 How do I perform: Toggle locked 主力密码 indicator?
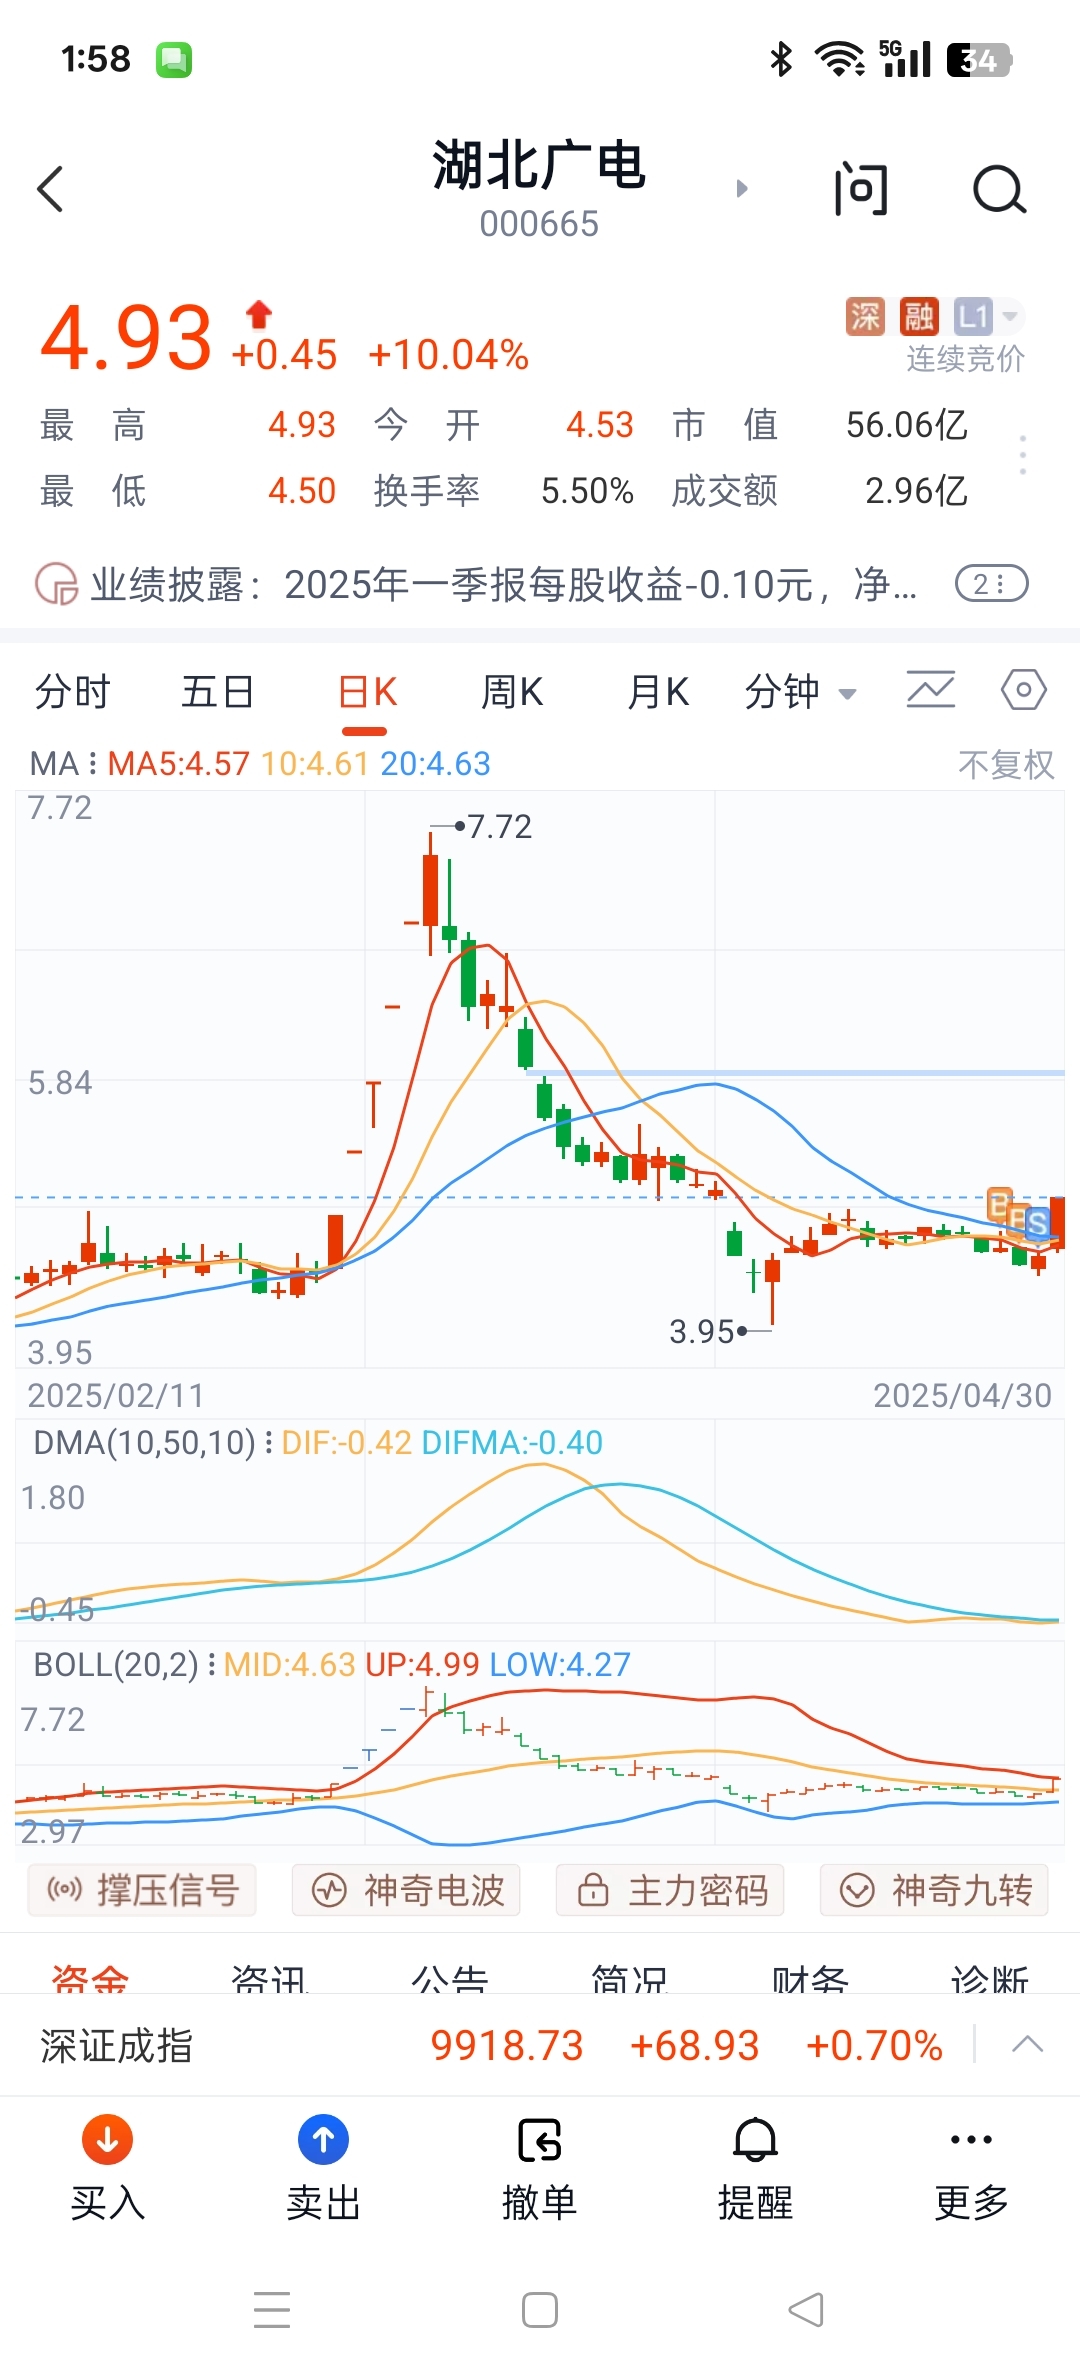pyautogui.click(x=670, y=1890)
